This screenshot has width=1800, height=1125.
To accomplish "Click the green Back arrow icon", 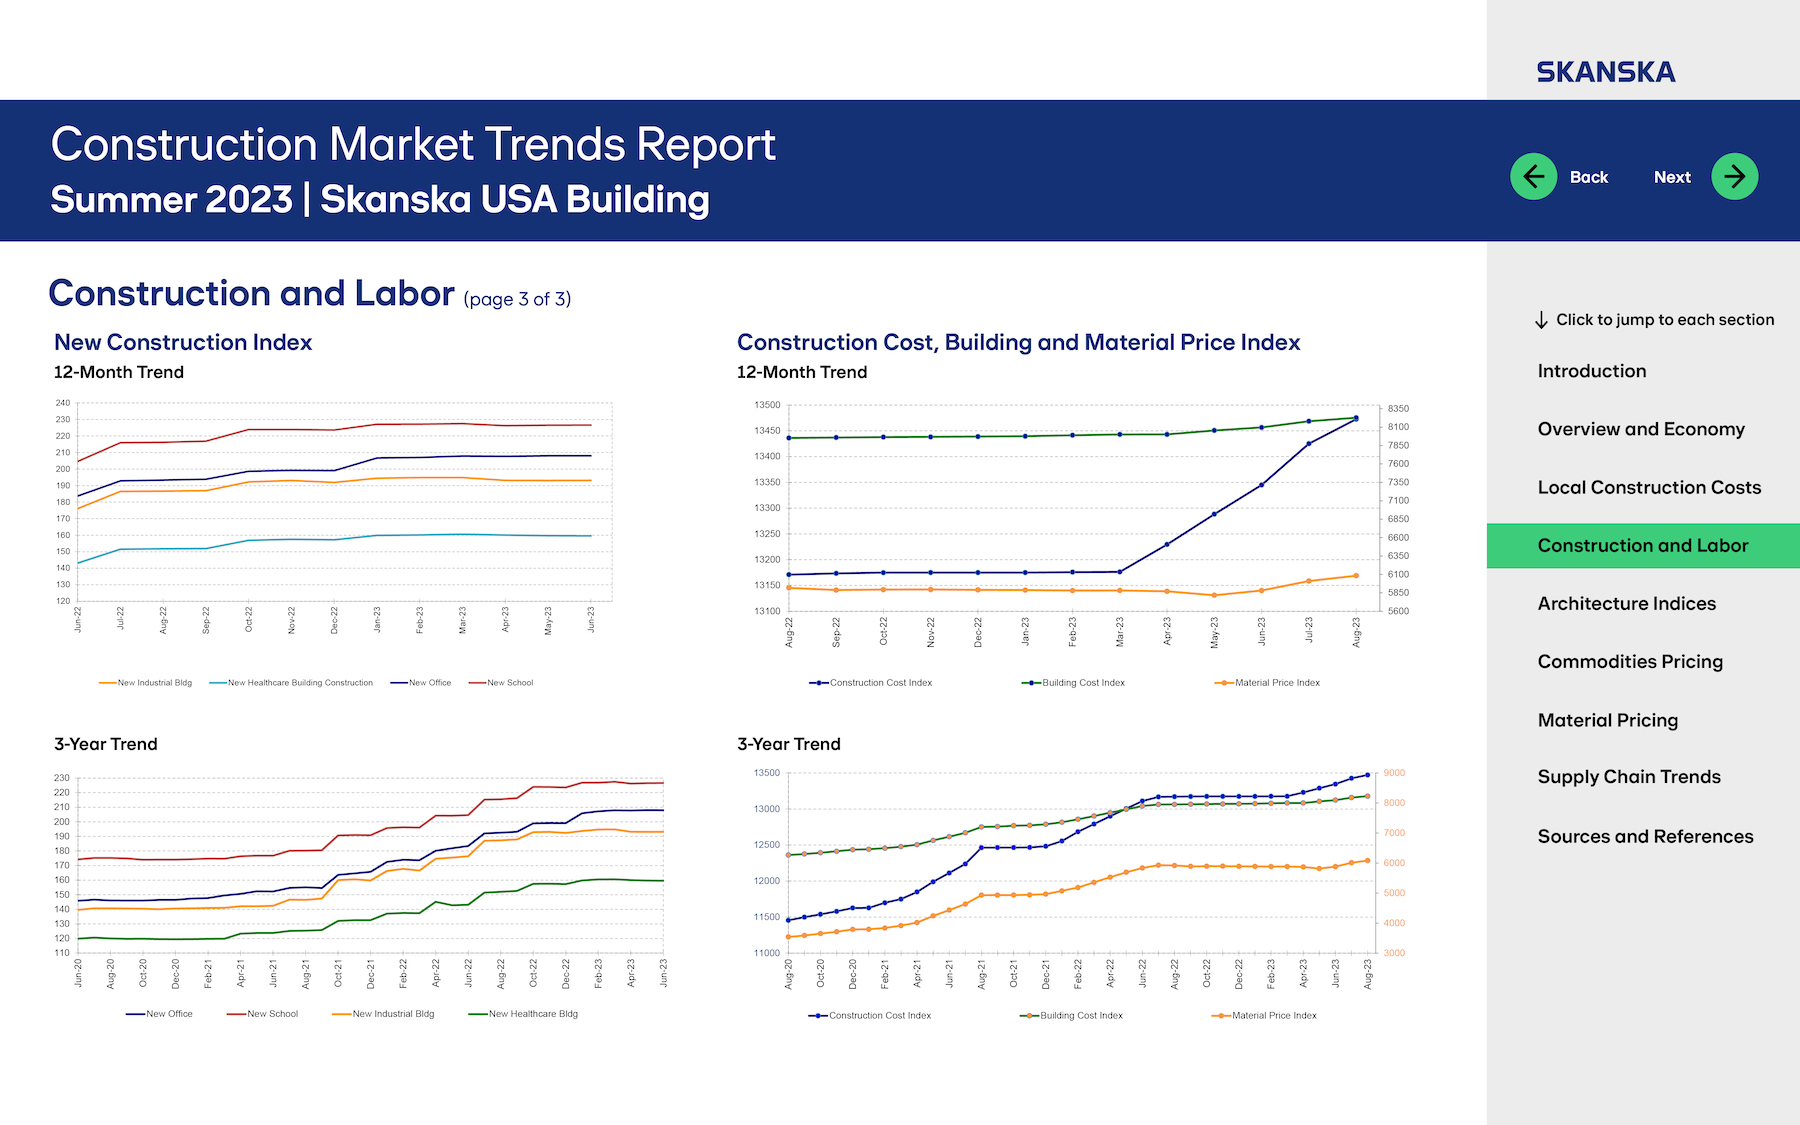I will [x=1533, y=177].
